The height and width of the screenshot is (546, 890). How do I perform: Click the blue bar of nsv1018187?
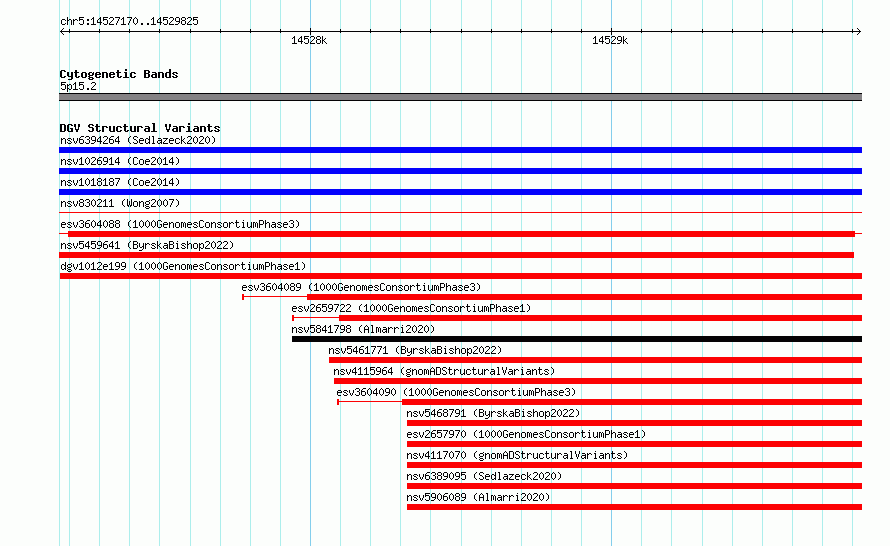(460, 192)
